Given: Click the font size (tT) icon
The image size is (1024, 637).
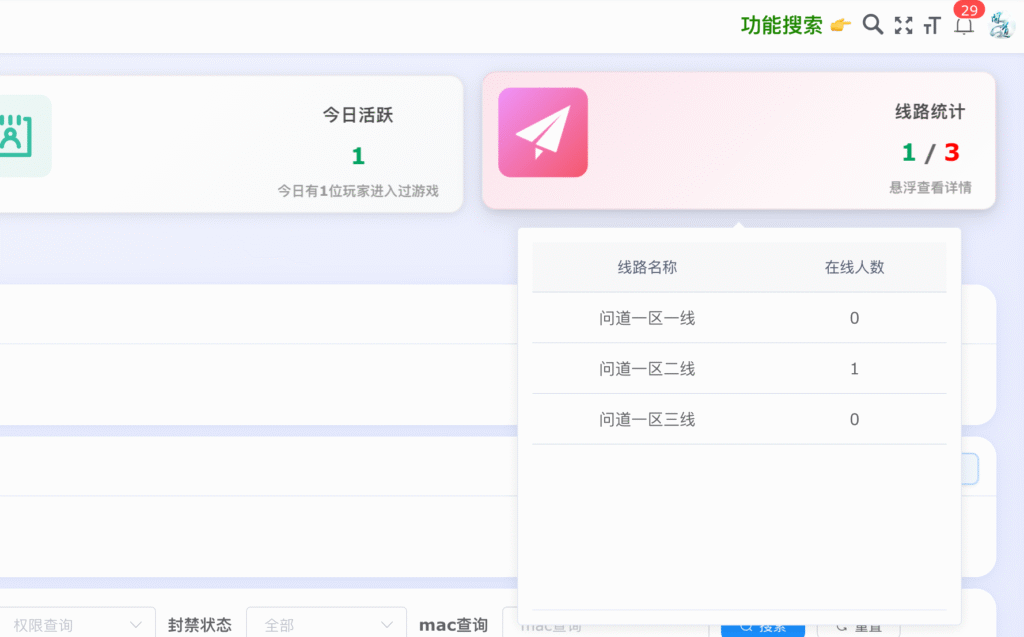Looking at the screenshot, I should tap(932, 24).
